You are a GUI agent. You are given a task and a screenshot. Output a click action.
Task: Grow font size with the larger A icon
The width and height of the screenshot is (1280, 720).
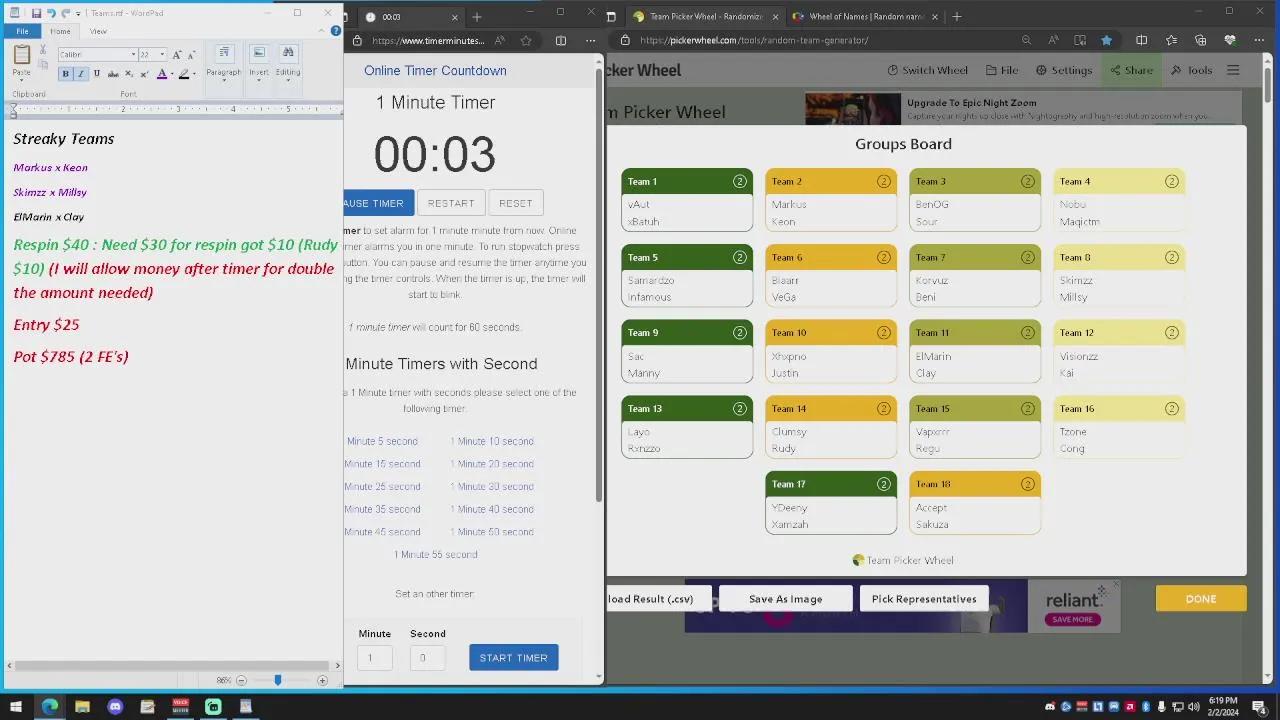point(177,55)
